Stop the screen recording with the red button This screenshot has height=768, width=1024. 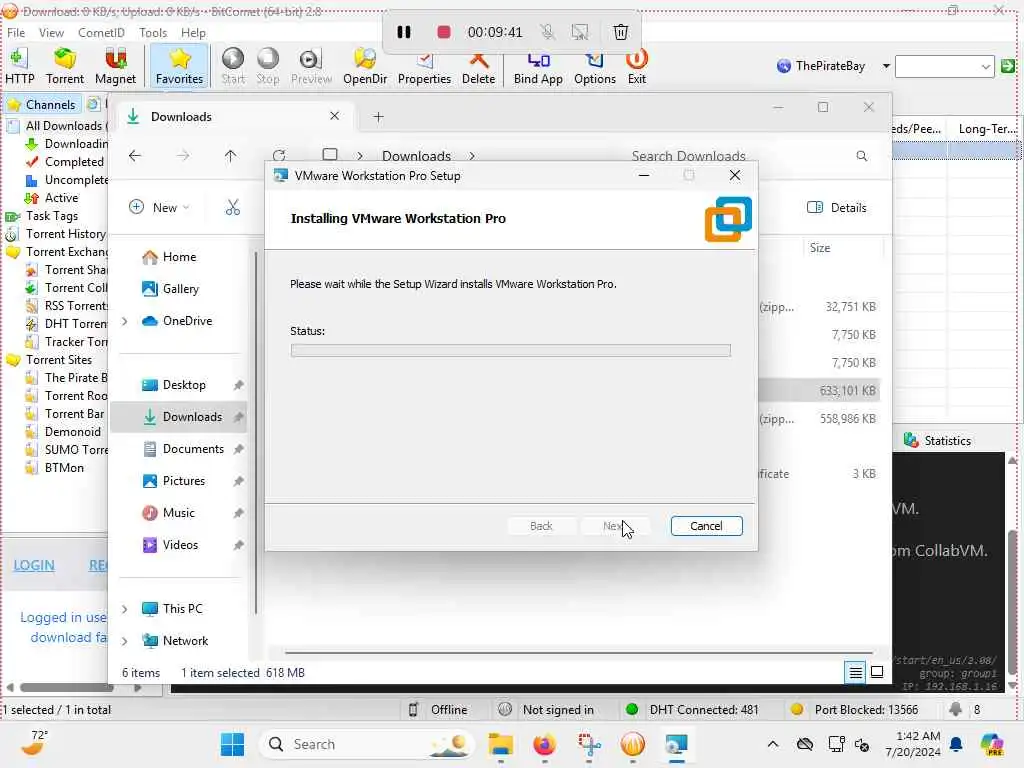point(443,32)
